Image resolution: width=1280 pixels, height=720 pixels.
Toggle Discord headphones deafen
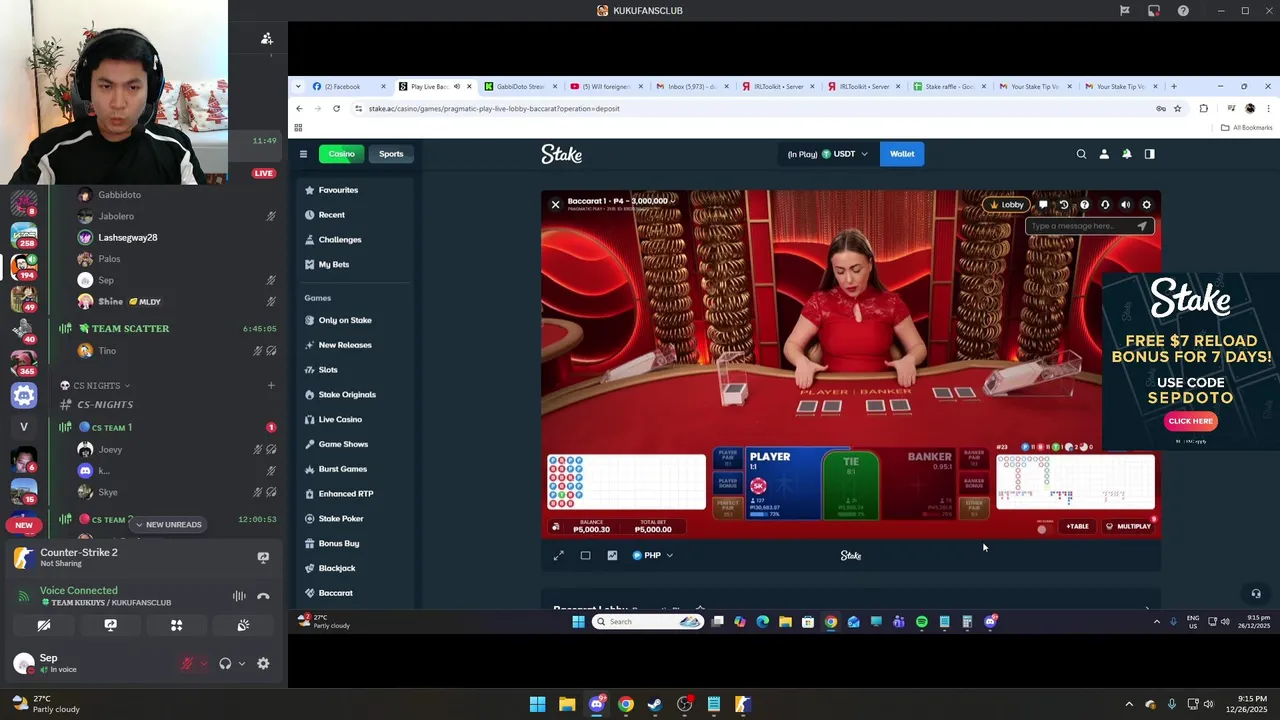tap(225, 663)
